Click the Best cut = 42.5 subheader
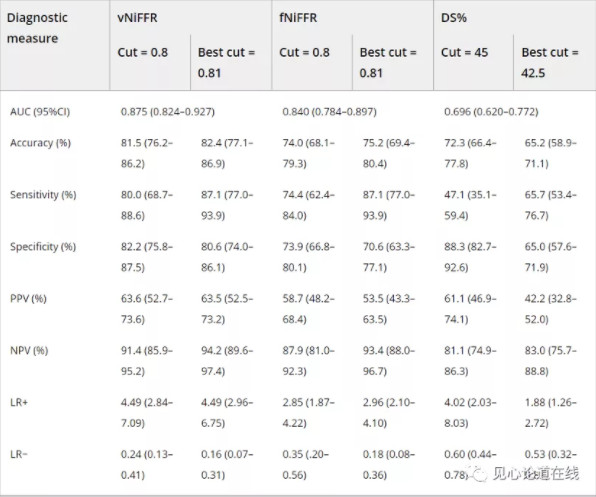The height and width of the screenshot is (497, 596). [550, 62]
